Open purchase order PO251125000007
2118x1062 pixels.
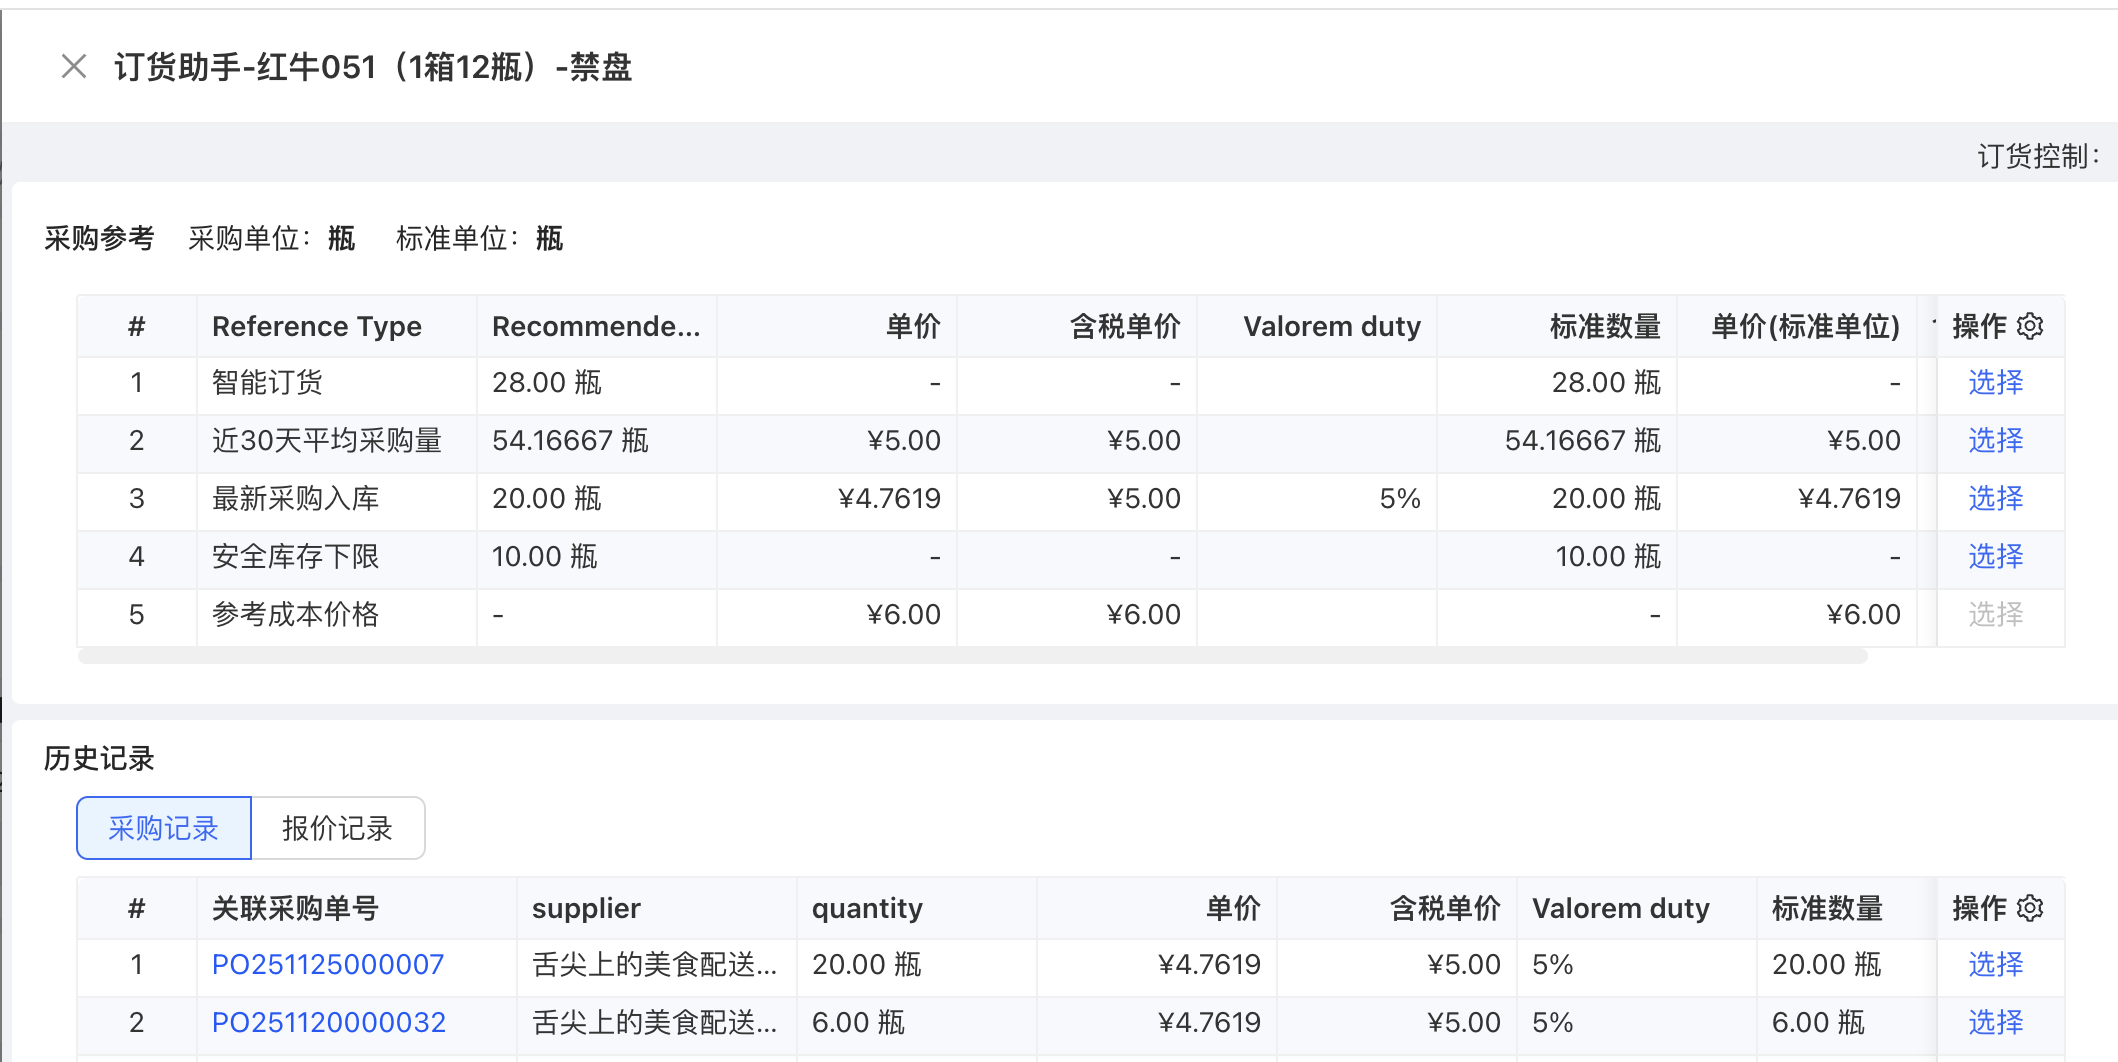[x=328, y=965]
